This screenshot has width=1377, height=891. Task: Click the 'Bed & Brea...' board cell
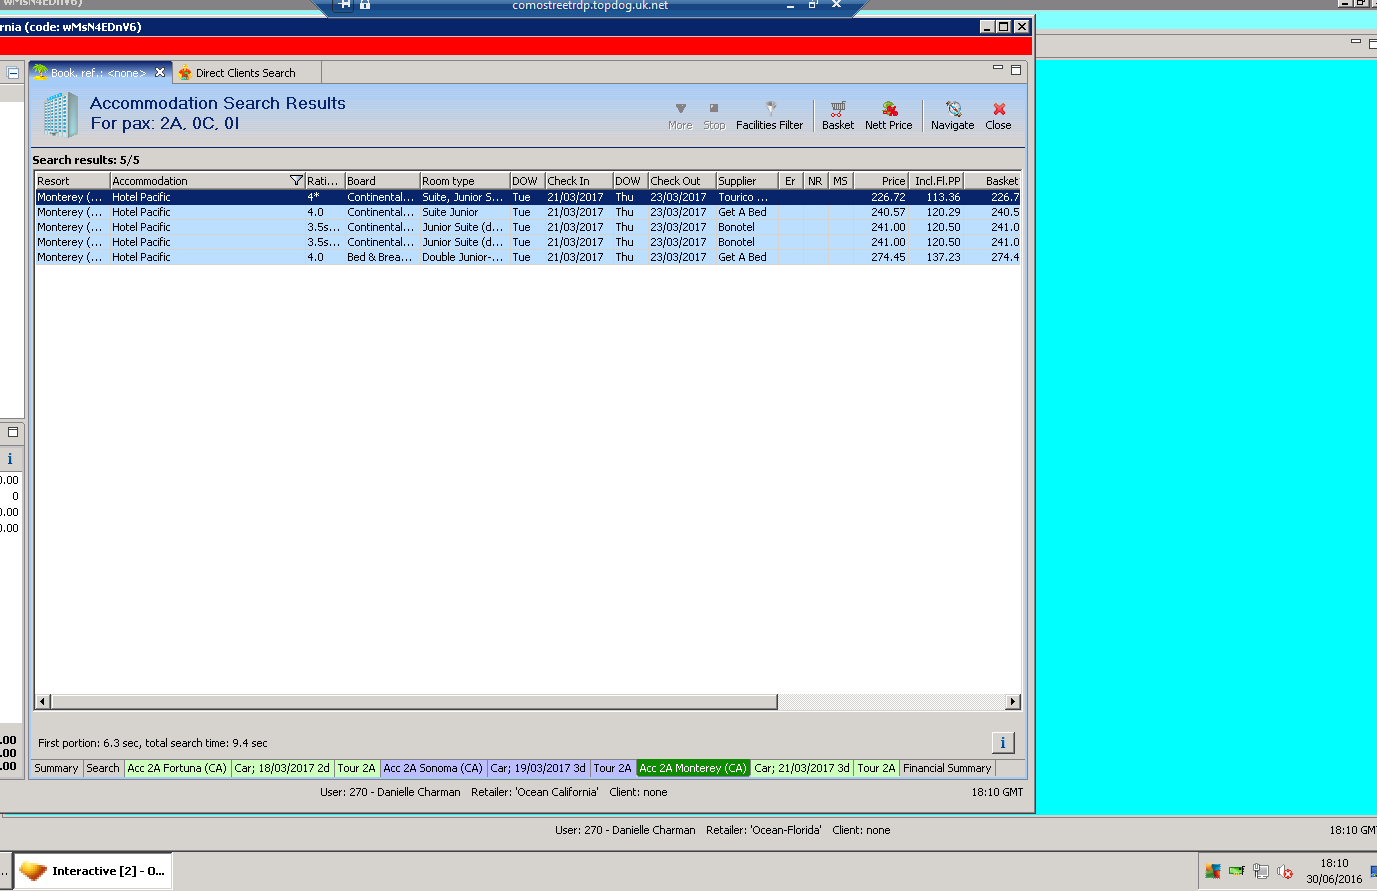coord(380,257)
